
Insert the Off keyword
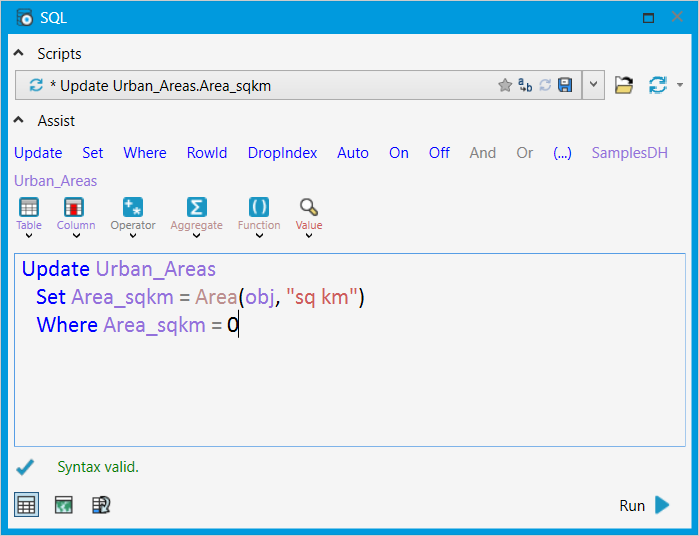439,153
